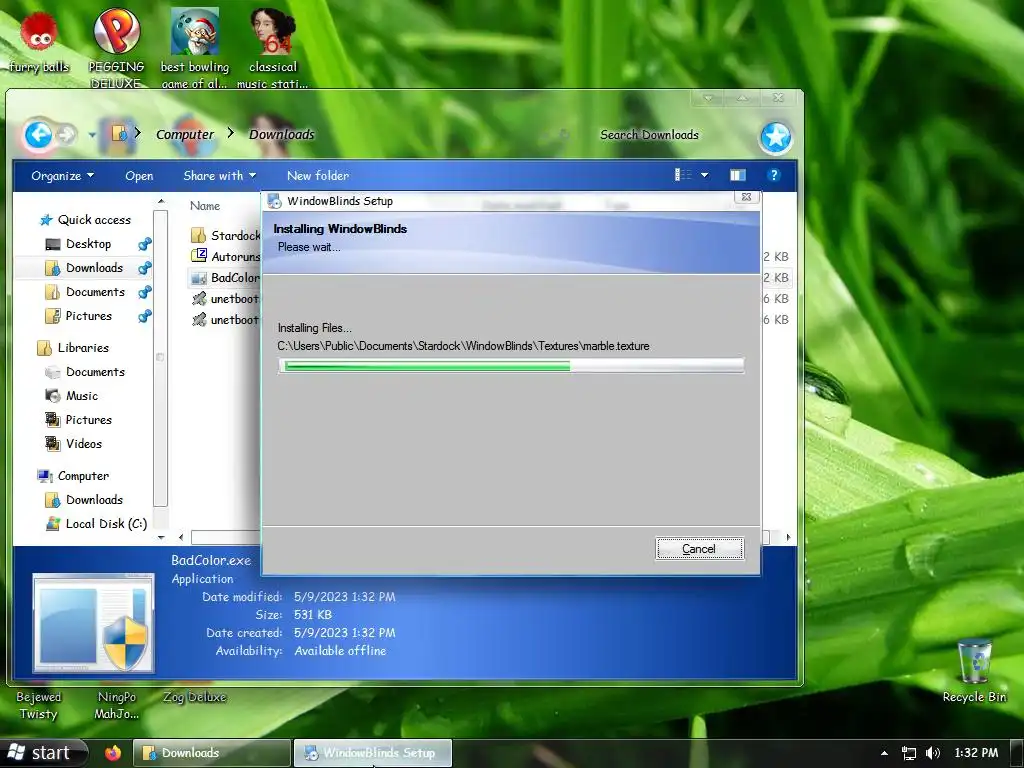Image resolution: width=1024 pixels, height=768 pixels.
Task: Open the volume tray icon
Action: point(933,753)
